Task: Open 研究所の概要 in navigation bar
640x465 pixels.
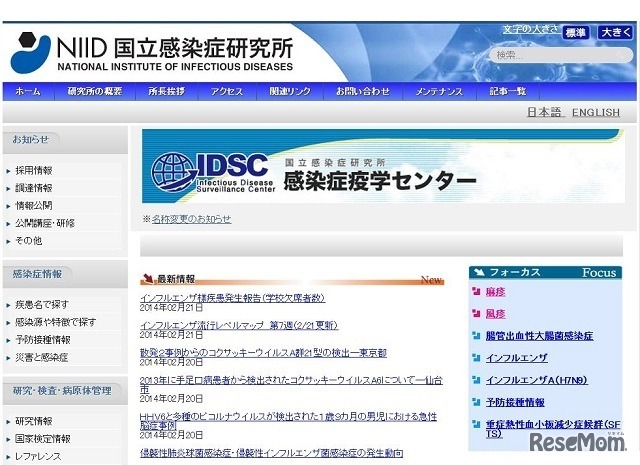Action: tap(95, 91)
